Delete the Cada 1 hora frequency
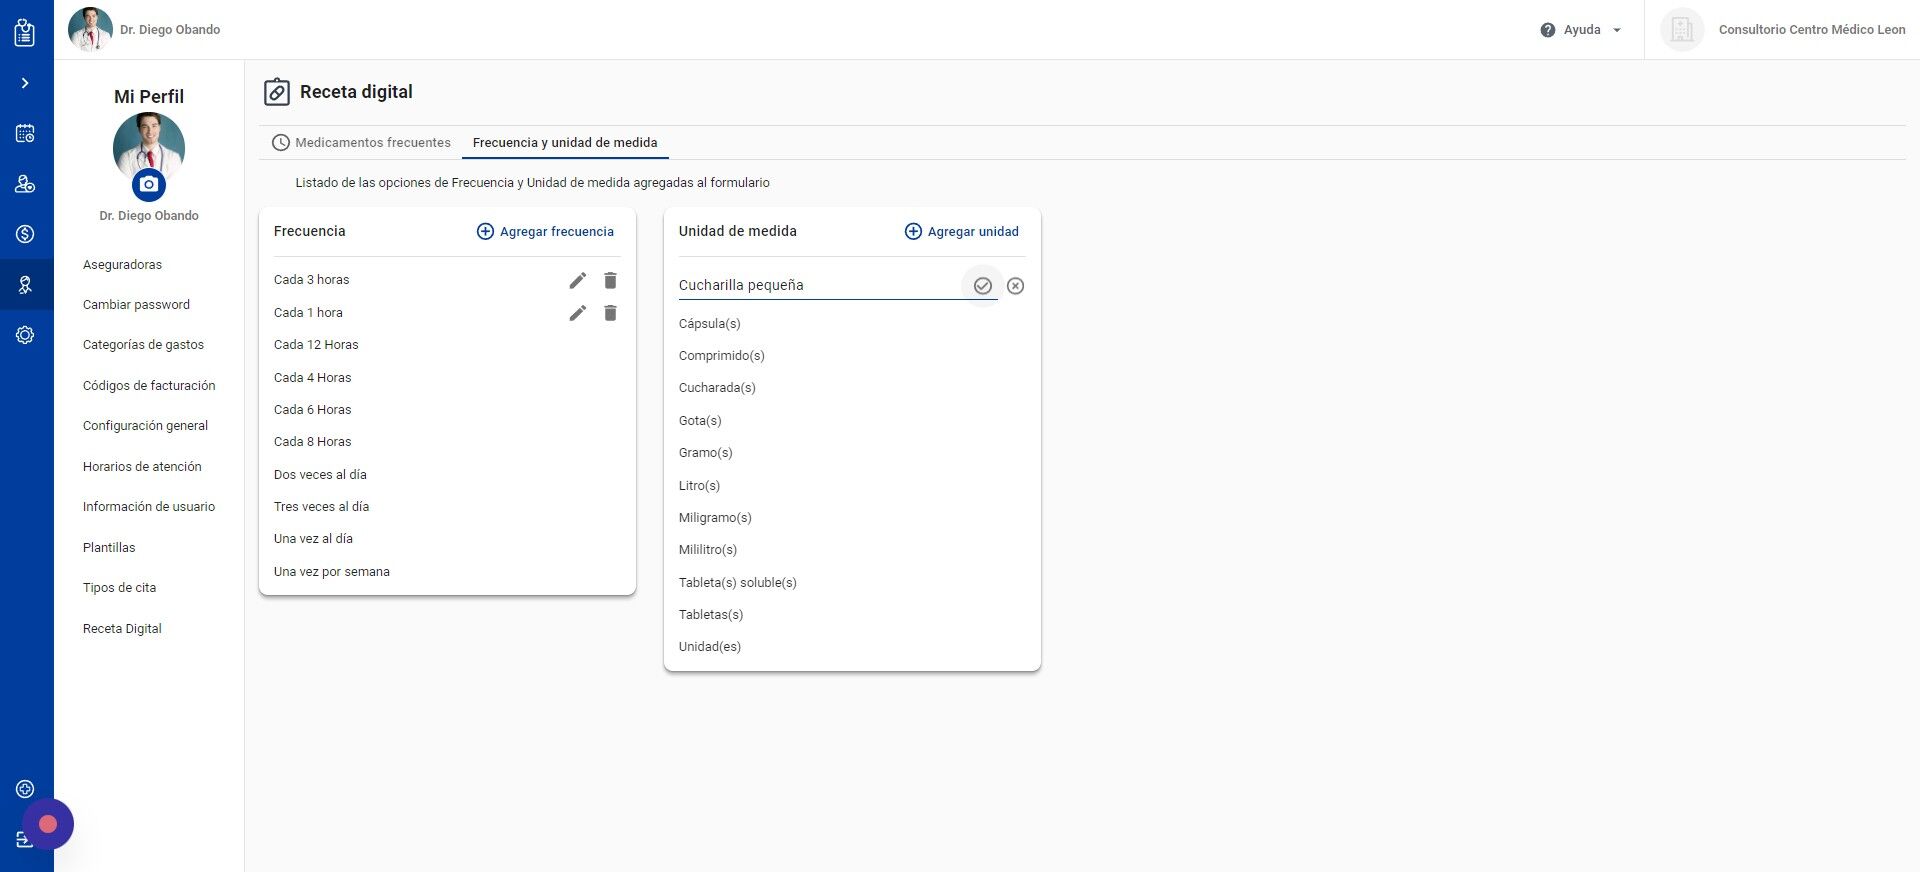This screenshot has height=872, width=1920. (x=610, y=313)
